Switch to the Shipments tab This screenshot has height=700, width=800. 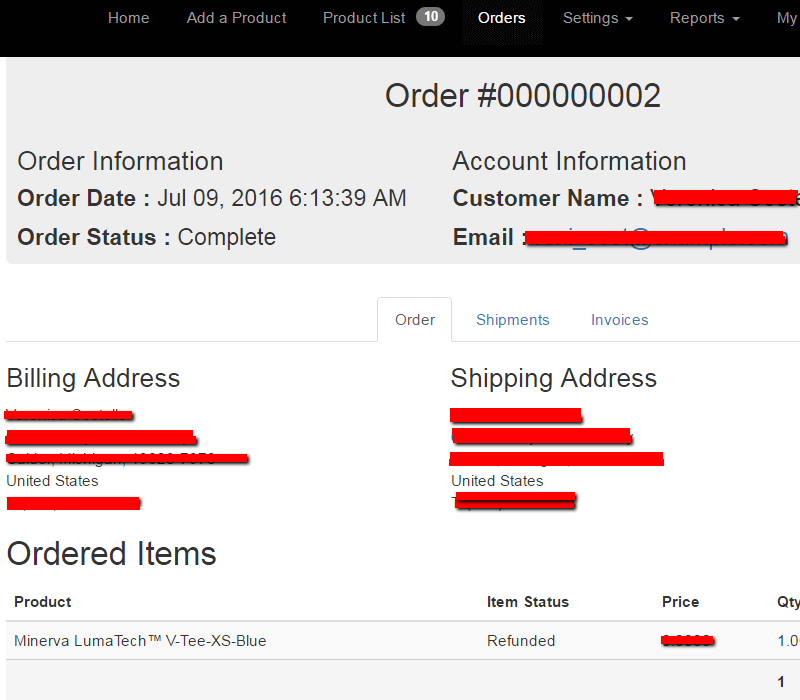(x=513, y=320)
